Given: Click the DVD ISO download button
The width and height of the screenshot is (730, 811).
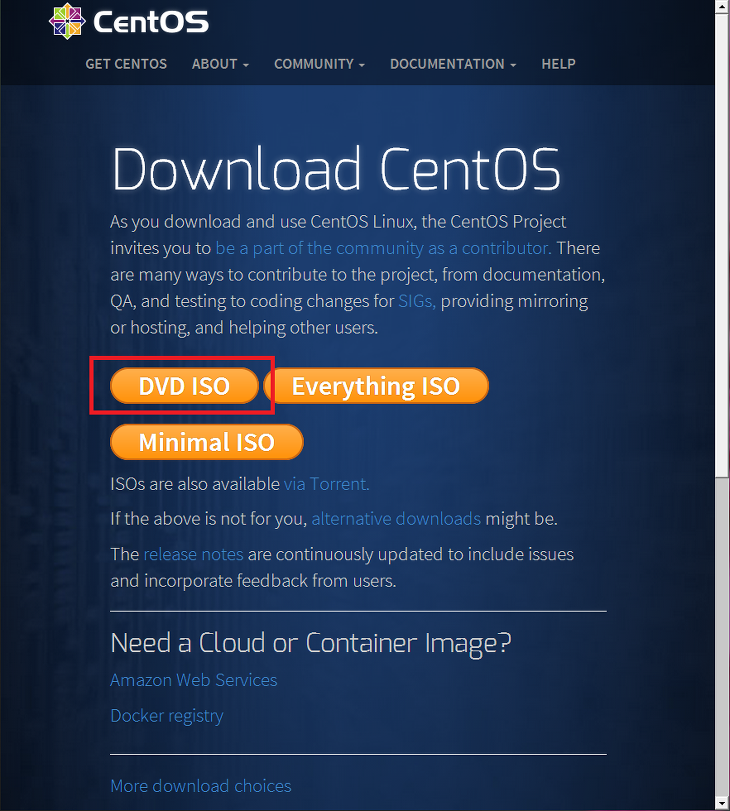Looking at the screenshot, I should 184,386.
